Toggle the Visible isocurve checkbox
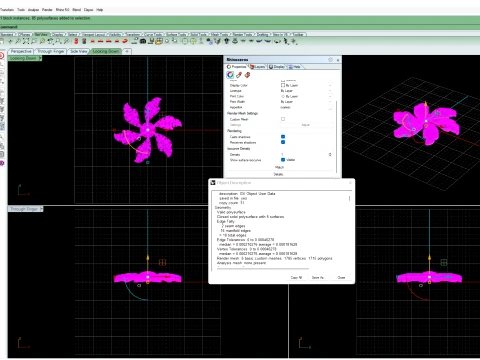480x360 pixels. point(283,160)
